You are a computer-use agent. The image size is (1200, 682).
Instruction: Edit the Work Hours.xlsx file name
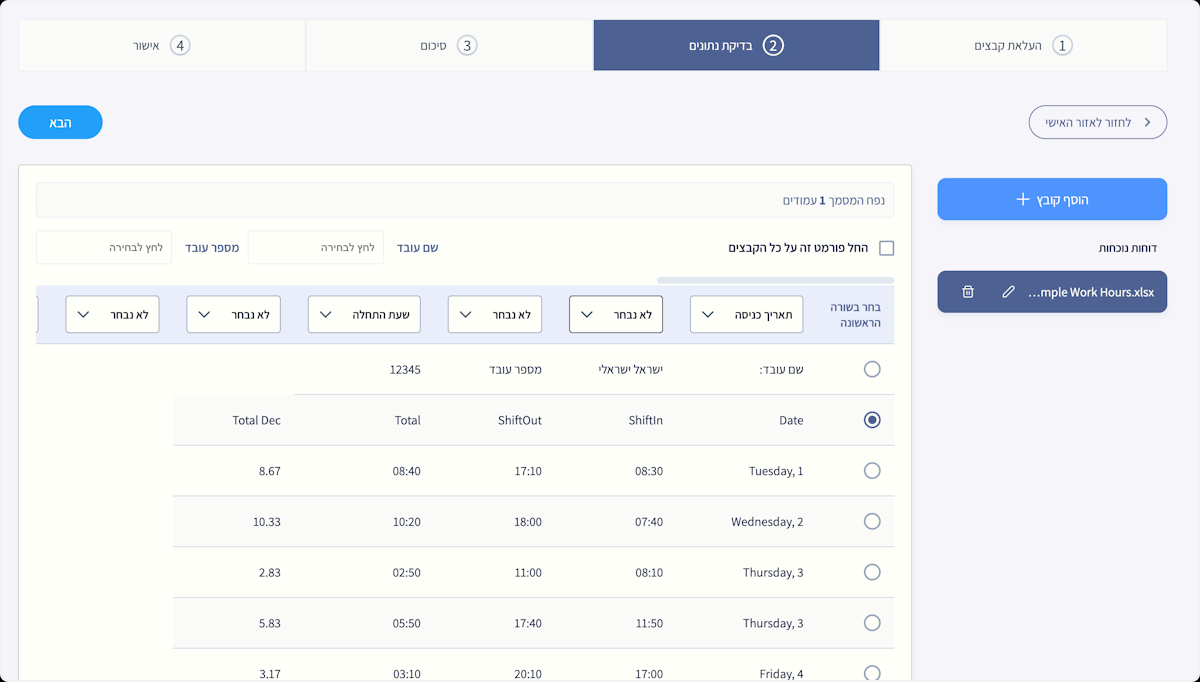click(x=1008, y=292)
